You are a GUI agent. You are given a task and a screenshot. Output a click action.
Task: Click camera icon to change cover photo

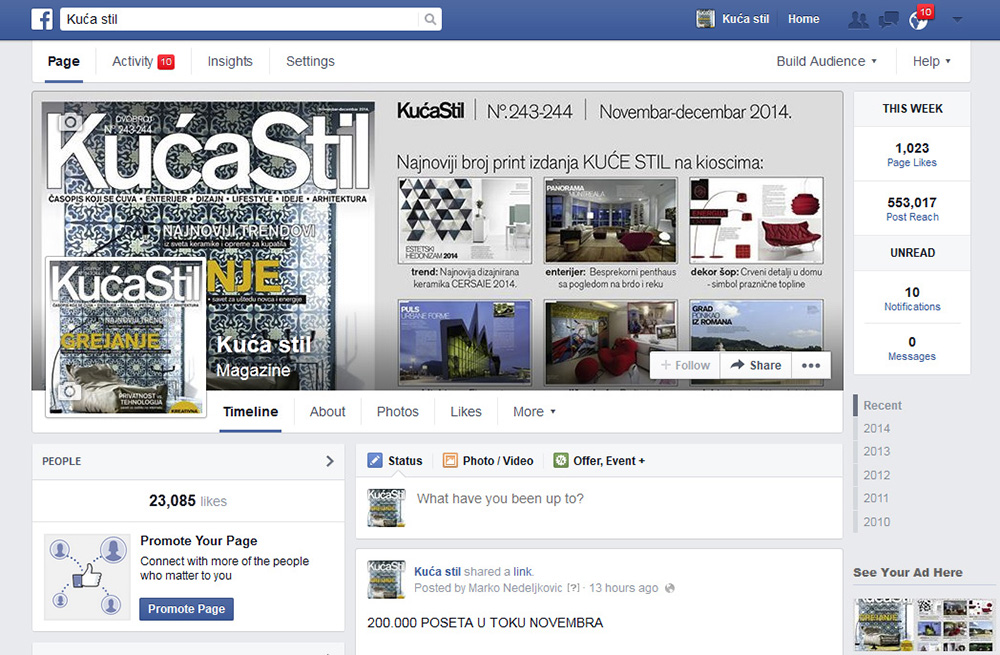tap(70, 122)
